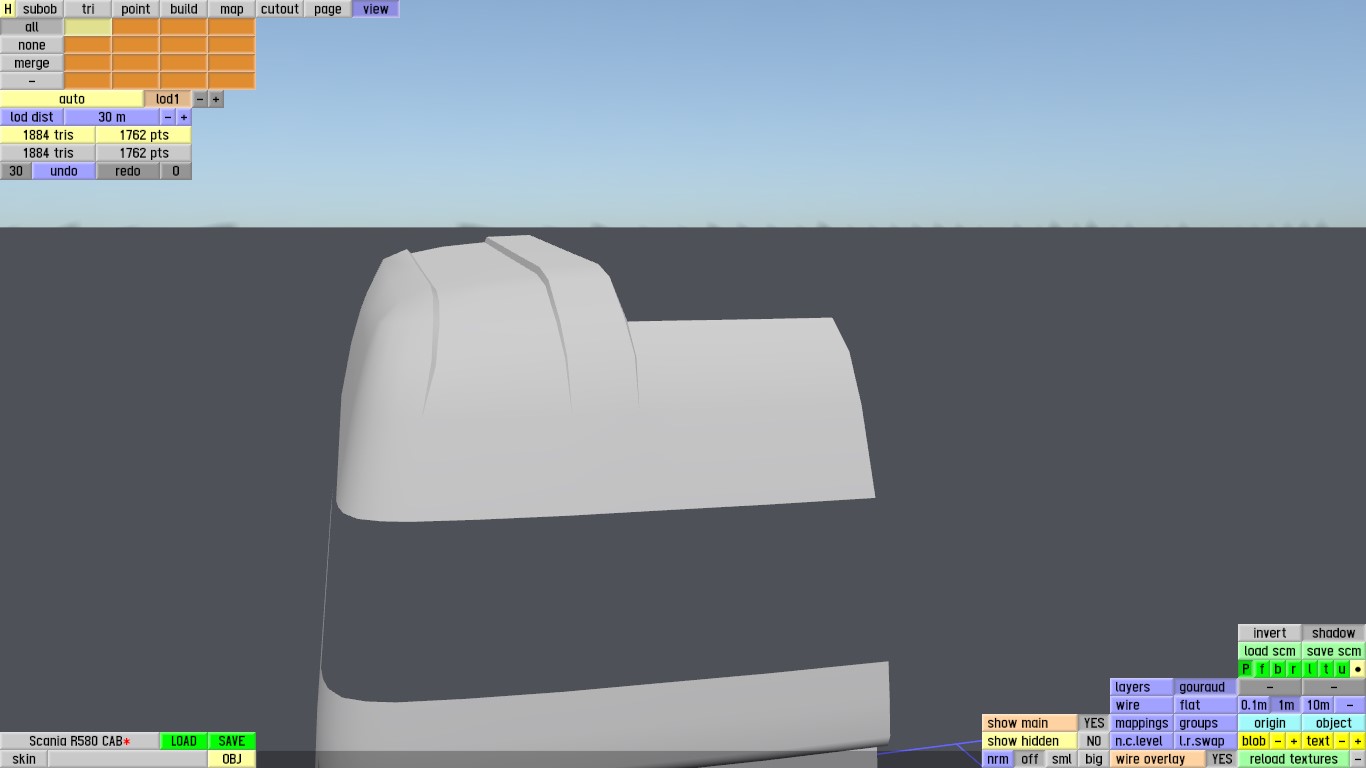Enable gouraud shading
1366x768 pixels.
(x=1206, y=687)
